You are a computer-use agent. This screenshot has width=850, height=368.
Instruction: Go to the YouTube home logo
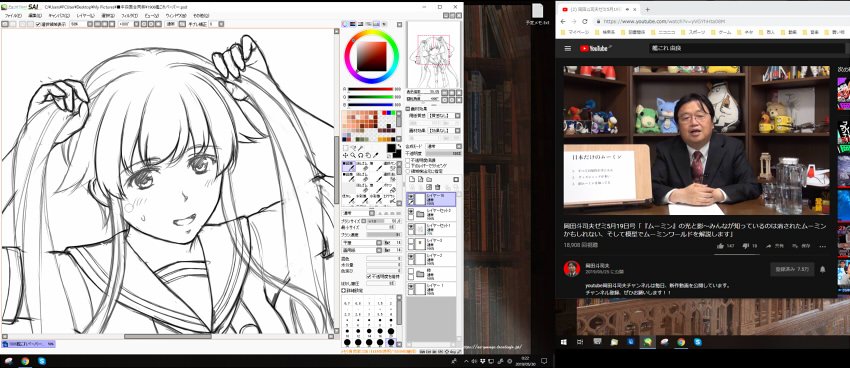click(595, 48)
